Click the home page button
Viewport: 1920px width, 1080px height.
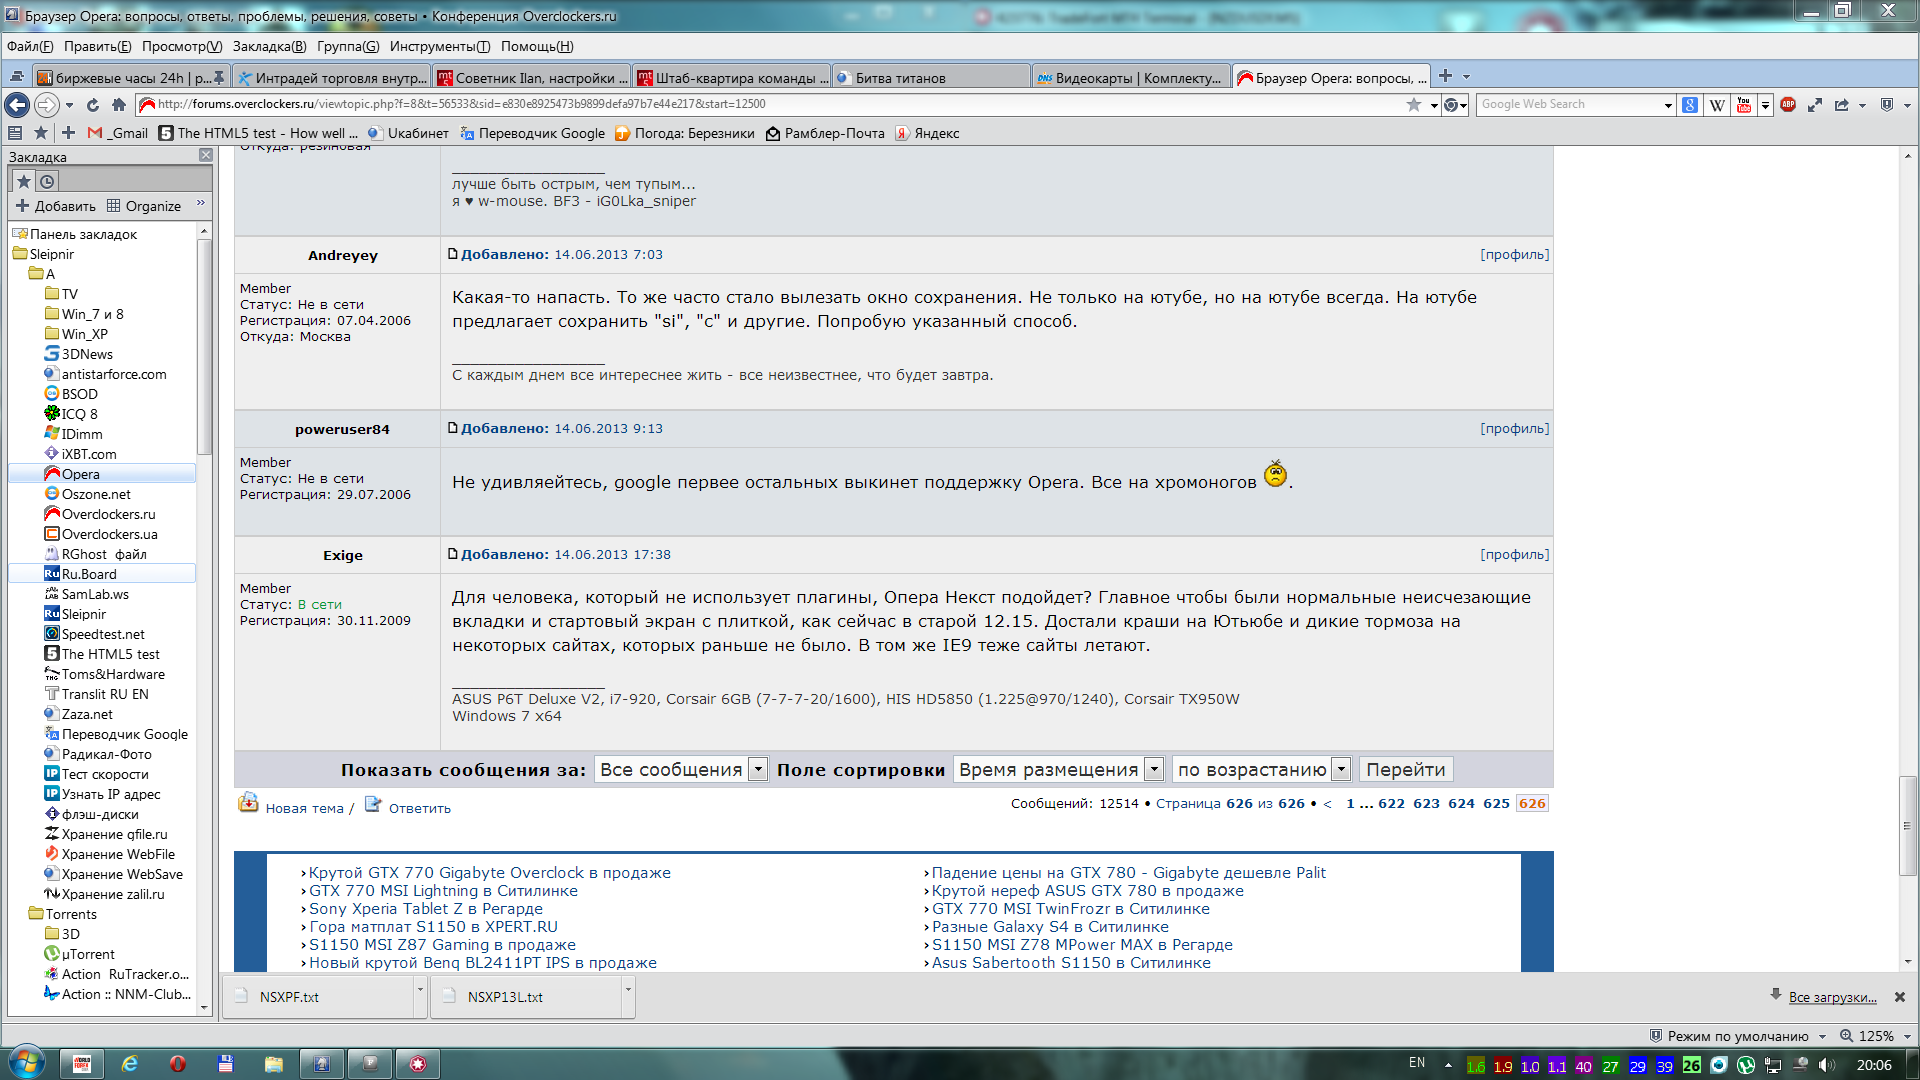119,104
